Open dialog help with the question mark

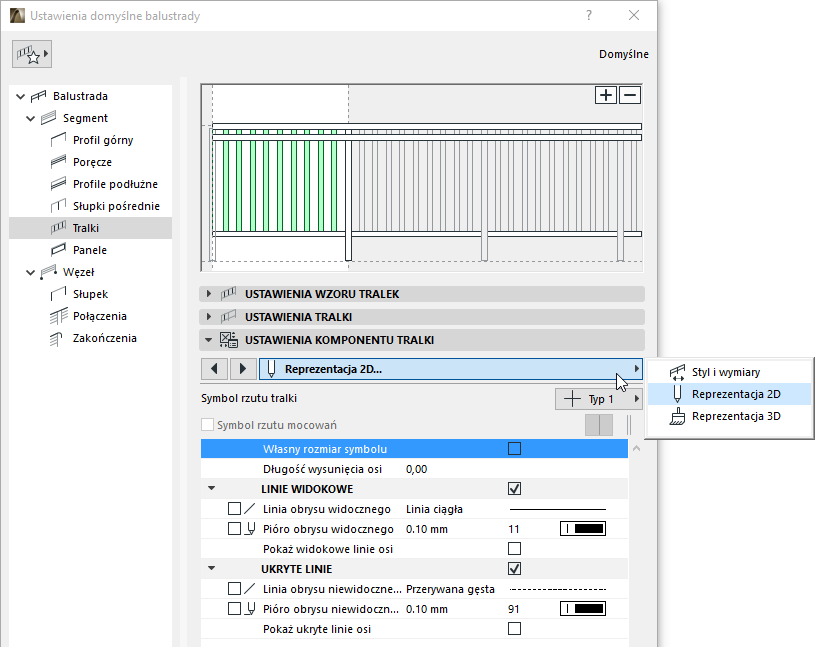point(588,15)
